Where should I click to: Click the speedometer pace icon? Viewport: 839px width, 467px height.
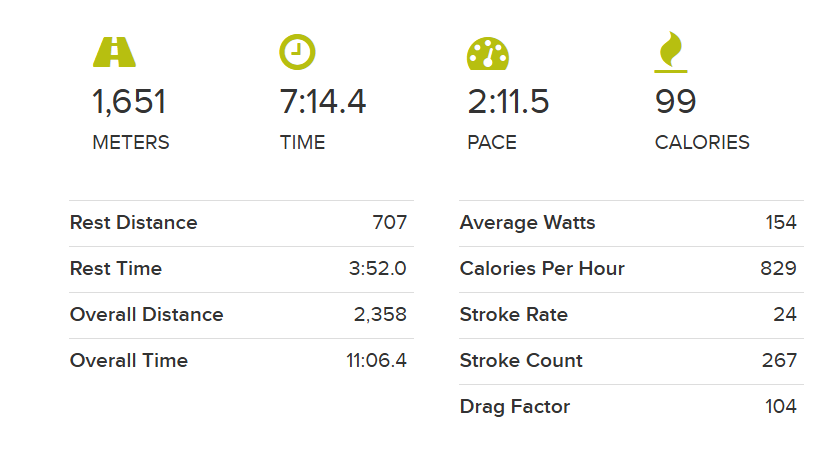pyautogui.click(x=487, y=53)
